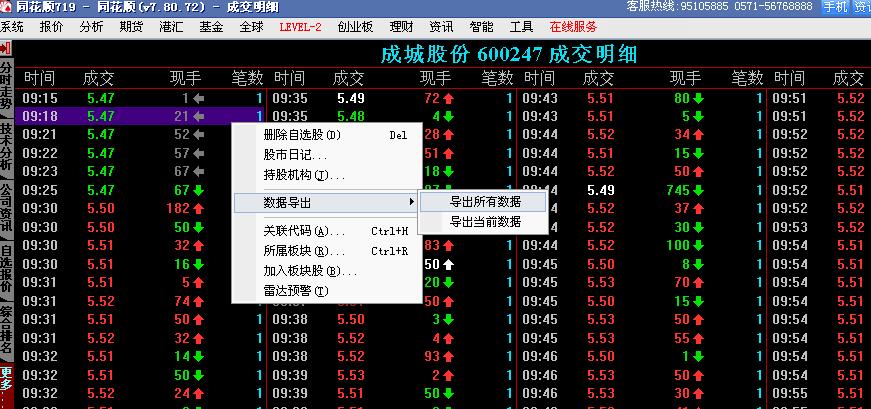871x409 pixels.
Task: Click red up arrow beside 现手 93
Action: click(448, 356)
